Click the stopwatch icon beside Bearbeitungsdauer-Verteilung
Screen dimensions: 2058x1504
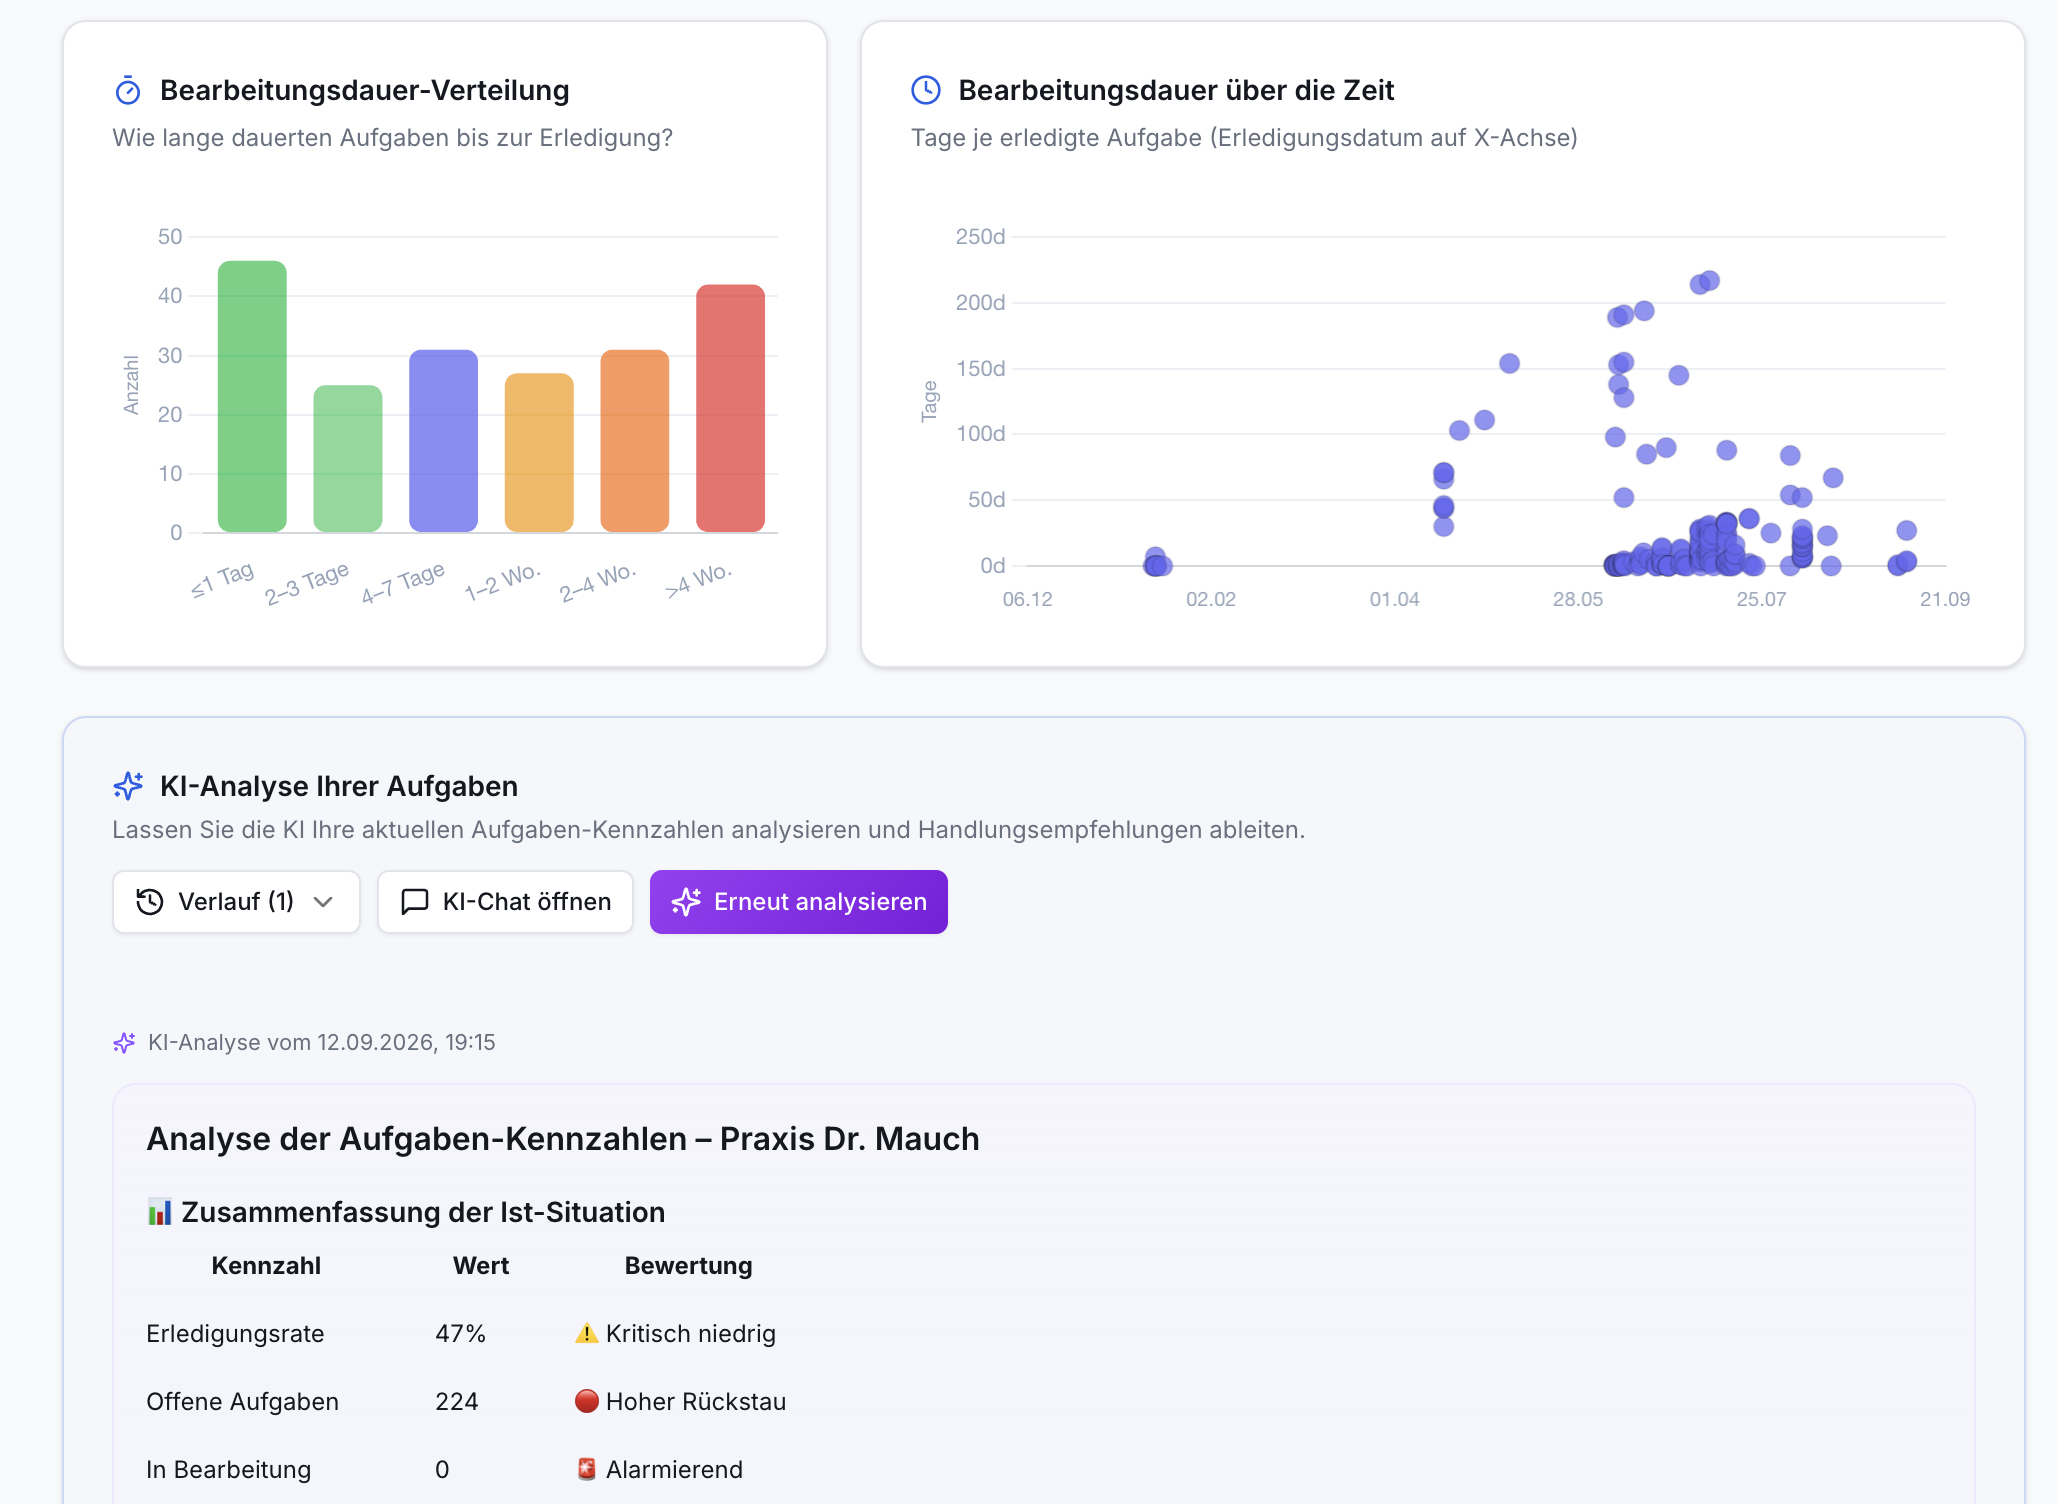coord(128,91)
